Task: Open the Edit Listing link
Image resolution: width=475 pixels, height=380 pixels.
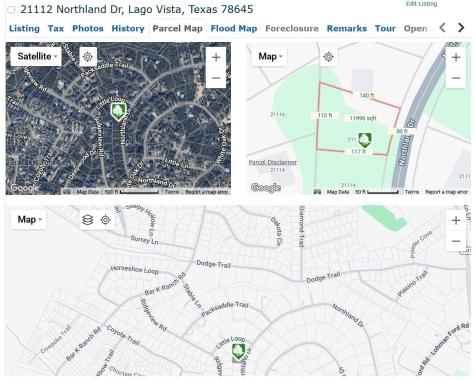Action: pyautogui.click(x=421, y=4)
